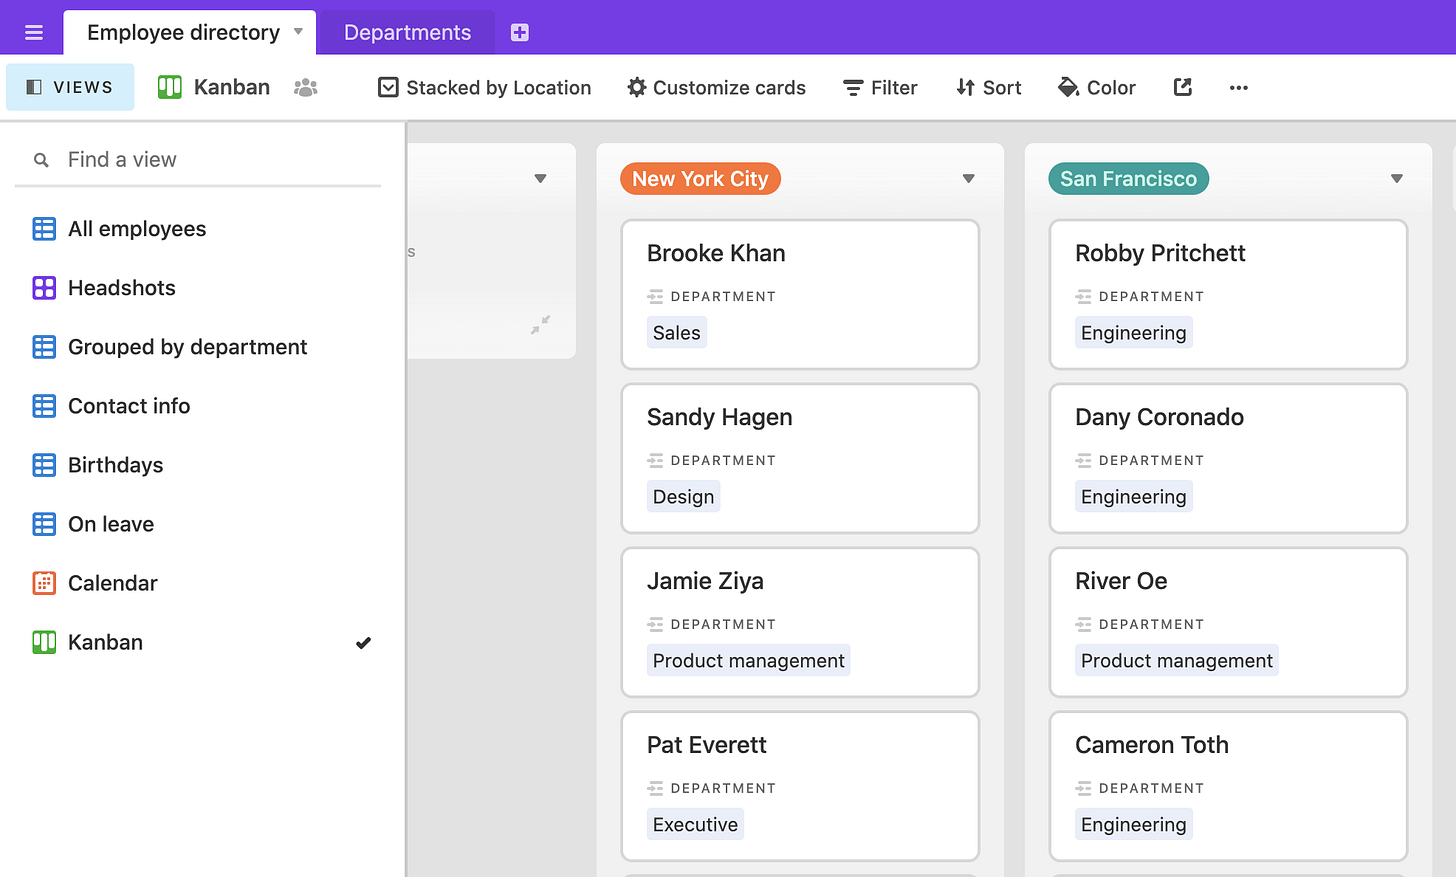Select the Headshots gallery view icon
This screenshot has height=877, width=1456.
pos(44,288)
